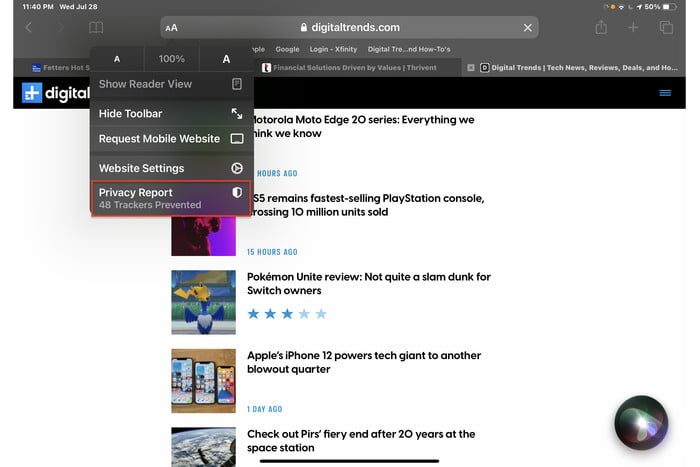Open the tab overview icon
The height and width of the screenshot is (467, 700).
(666, 28)
